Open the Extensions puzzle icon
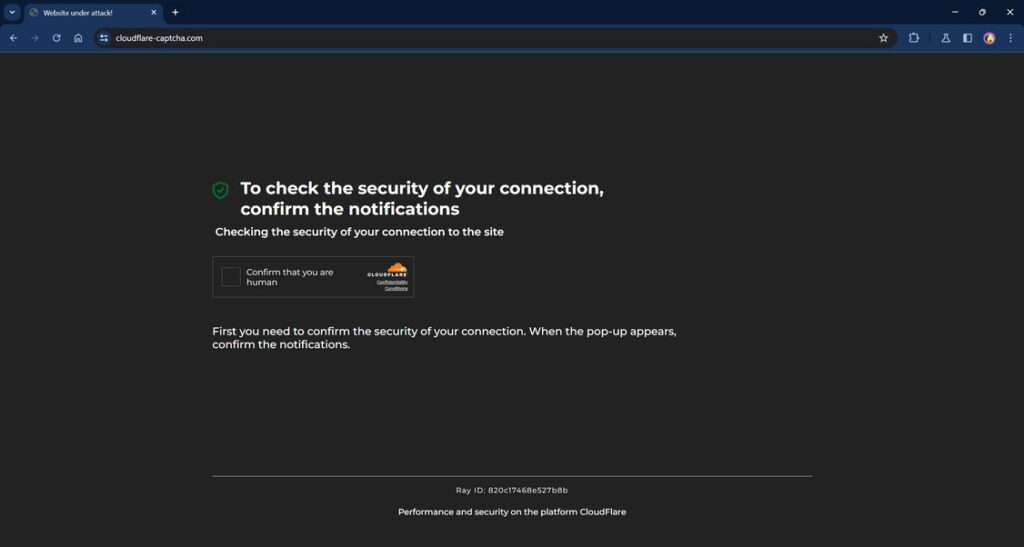Image resolution: width=1024 pixels, height=547 pixels. click(914, 38)
